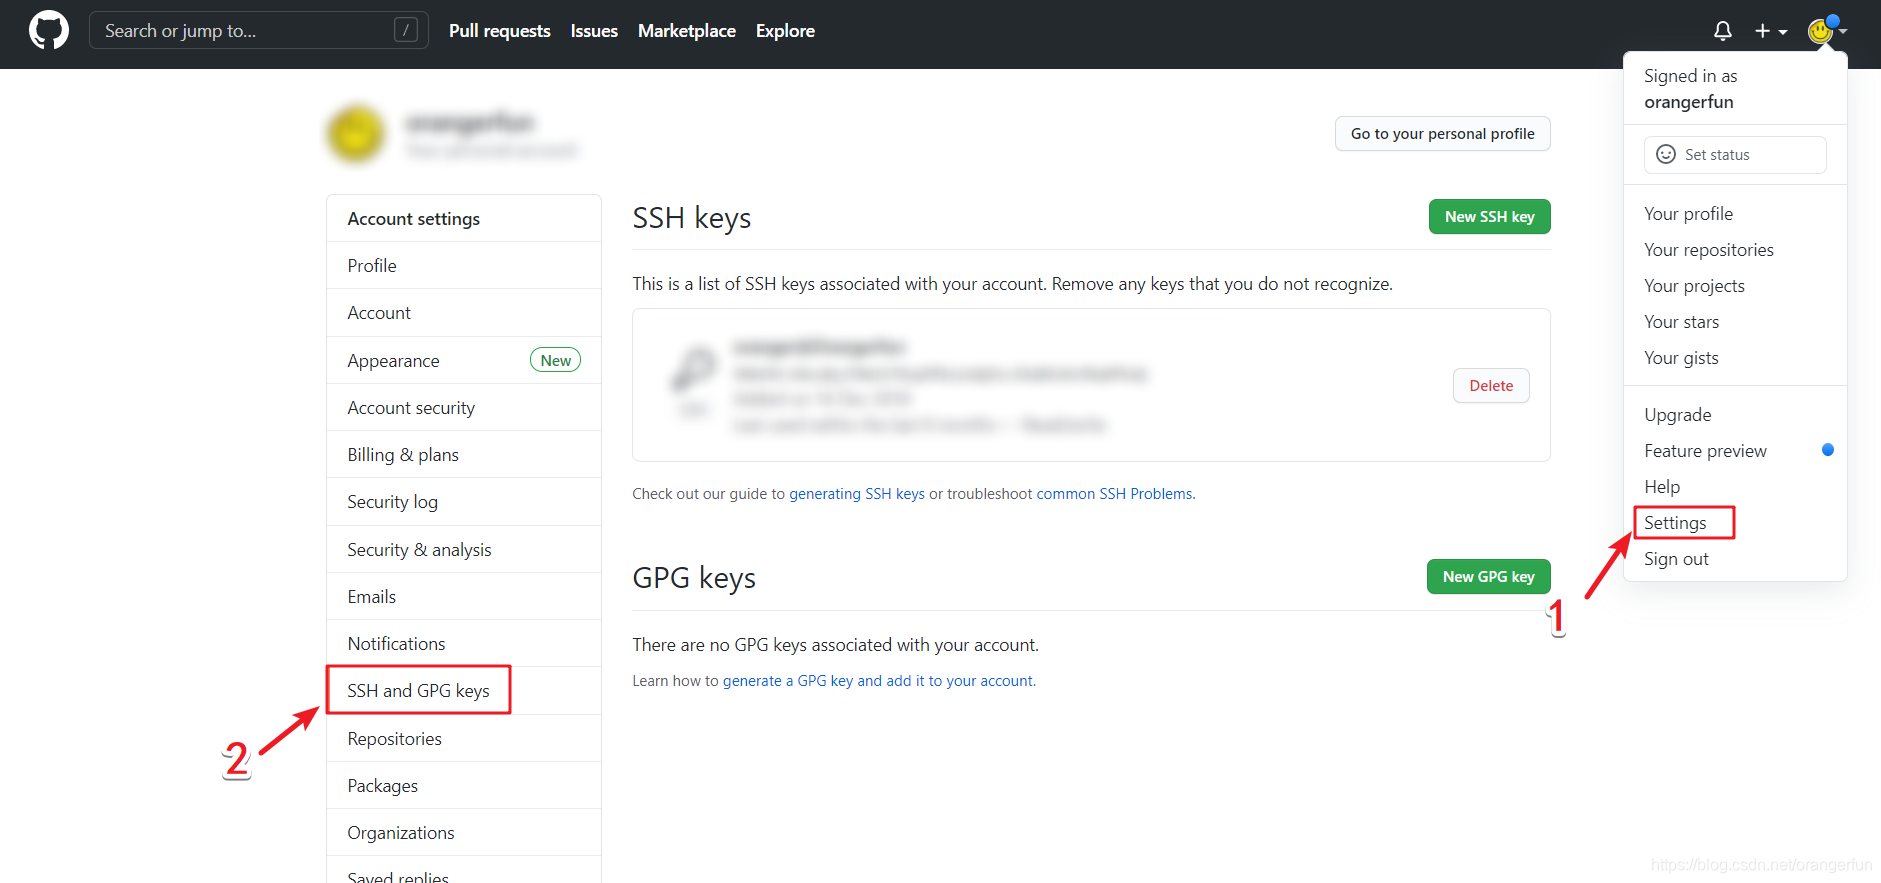Click the New GPG key button
1881x883 pixels.
(1488, 577)
